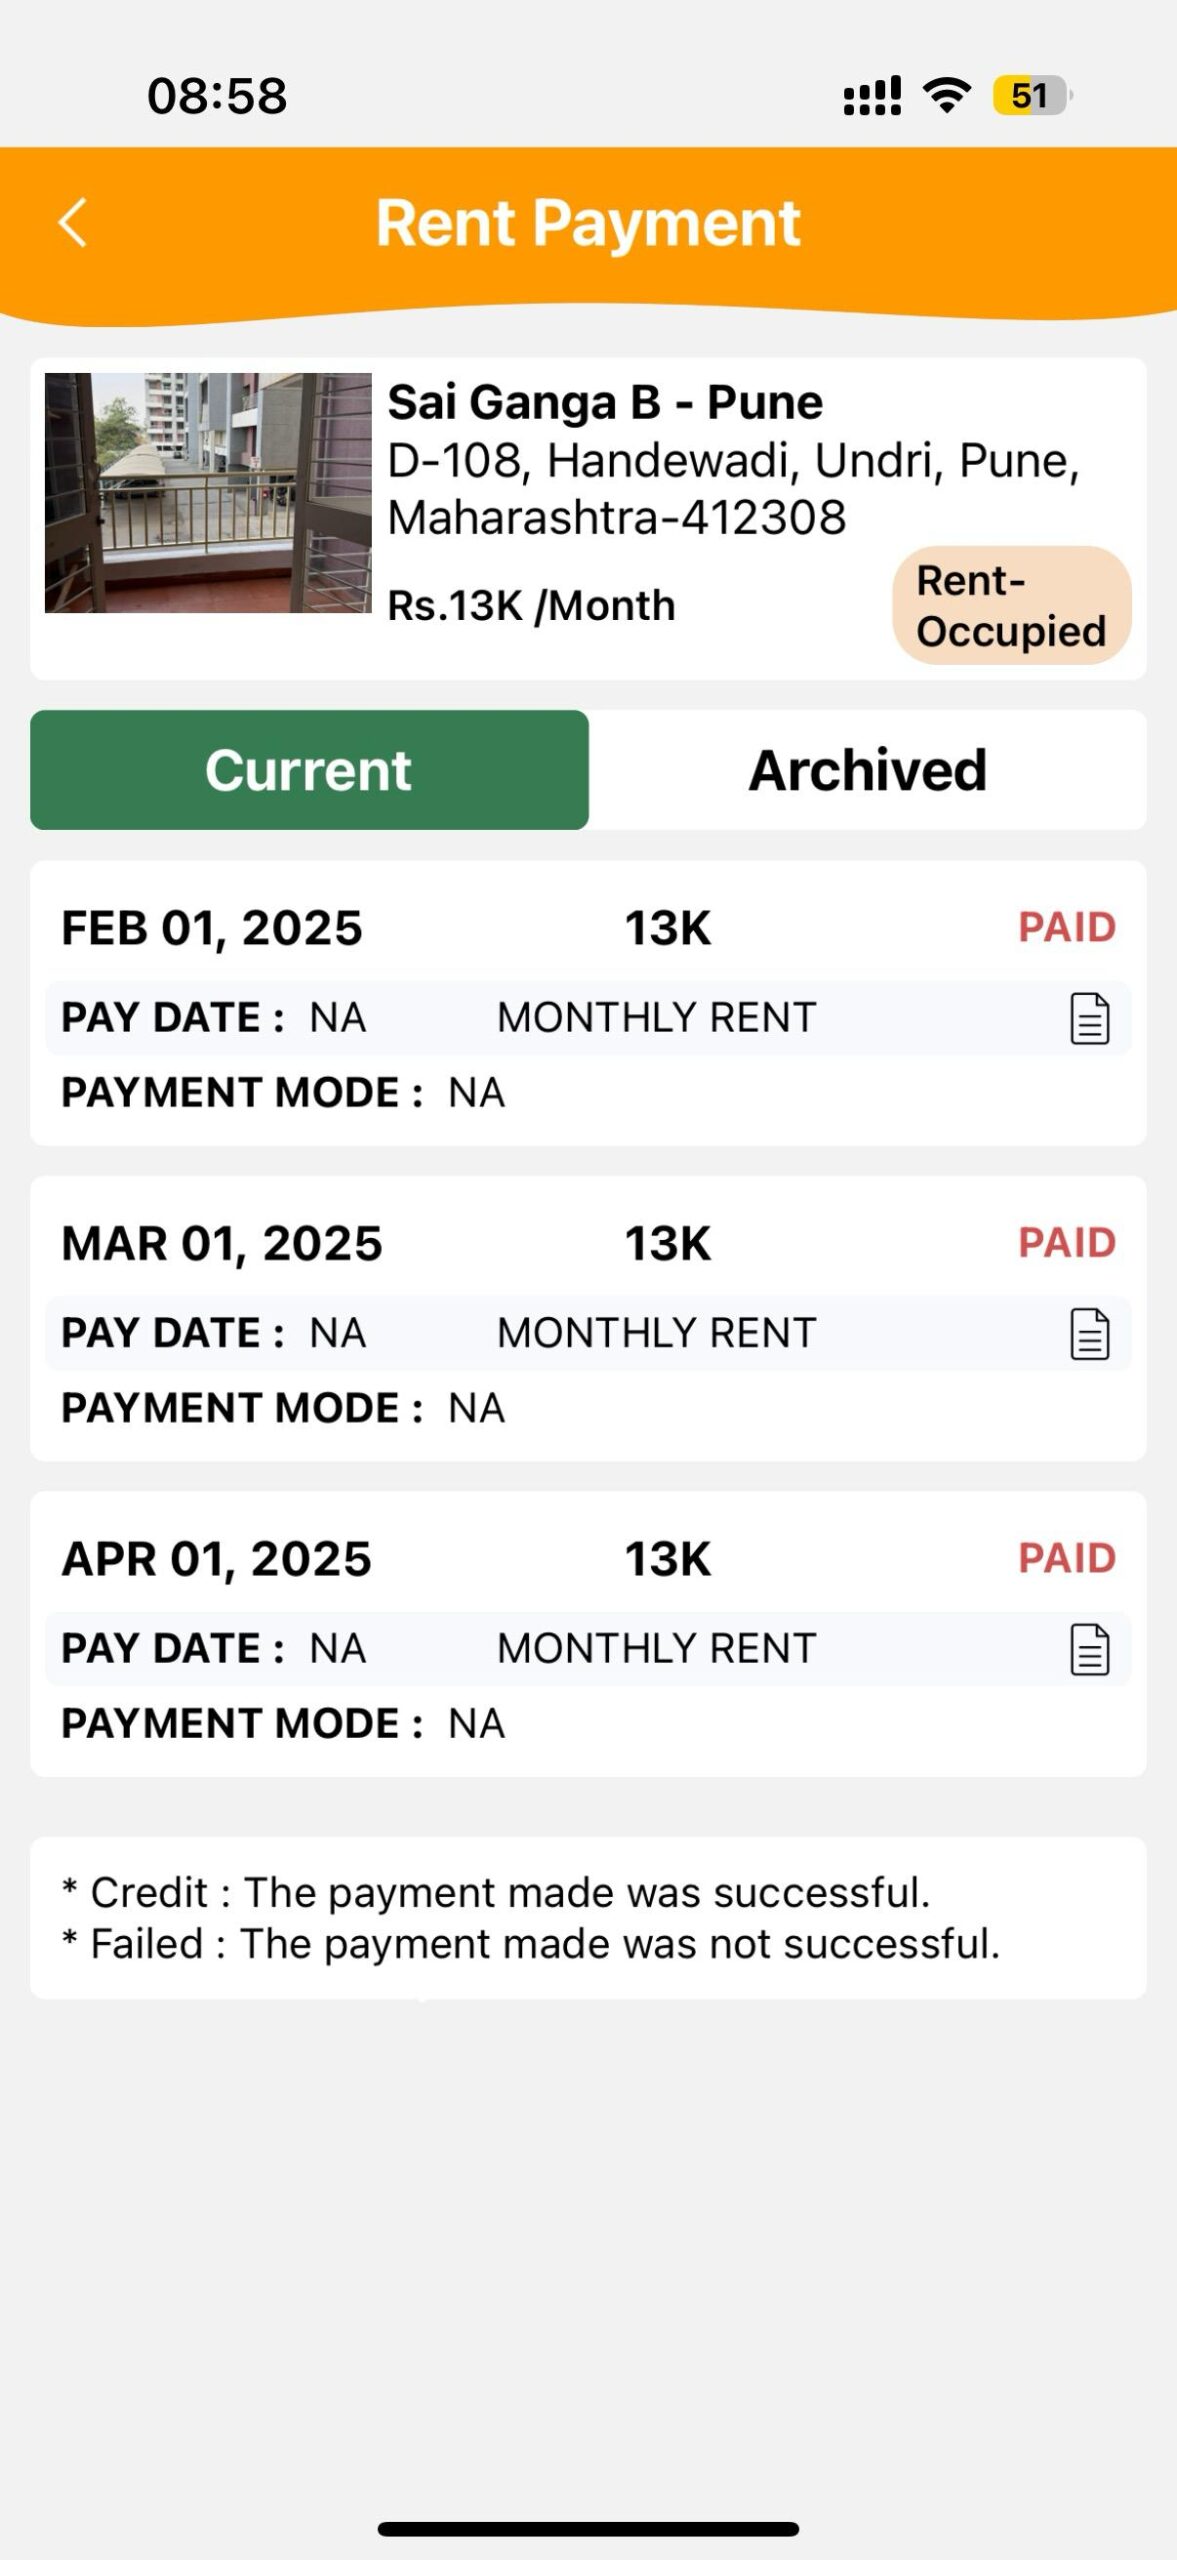Open the property balcony photo thumbnail
This screenshot has height=2560, width=1177.
pyautogui.click(x=208, y=493)
